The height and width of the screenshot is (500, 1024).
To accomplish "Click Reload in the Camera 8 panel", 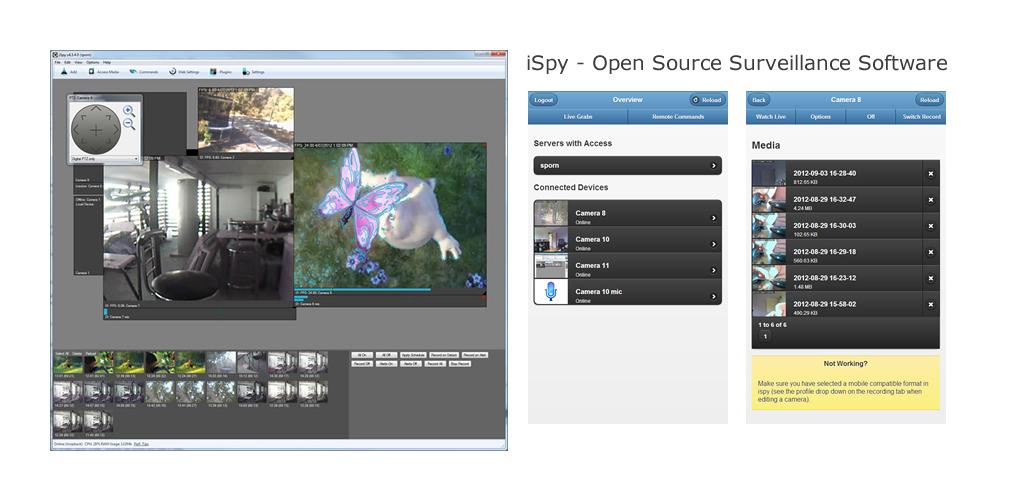I will point(929,100).
